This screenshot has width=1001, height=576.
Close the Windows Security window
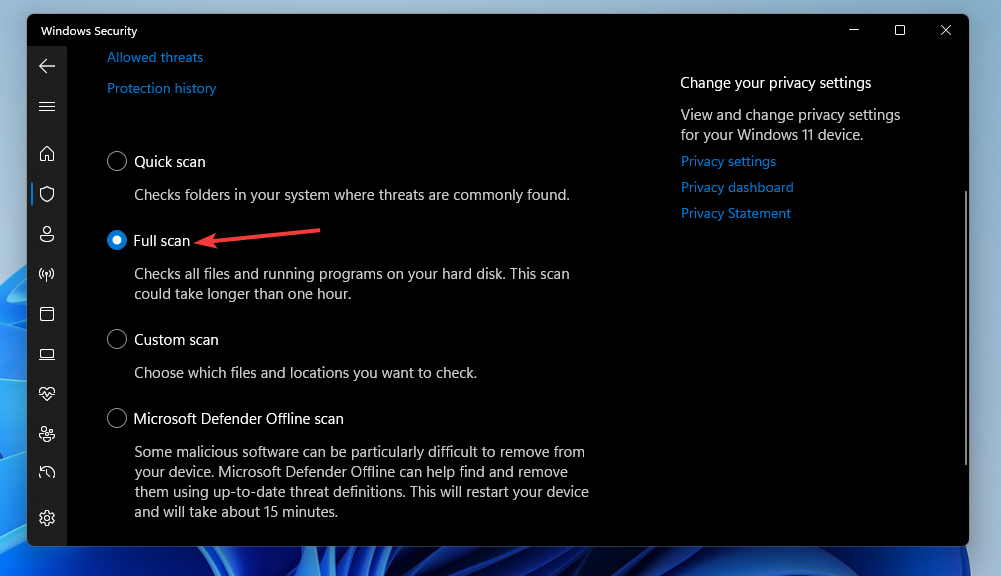[945, 30]
